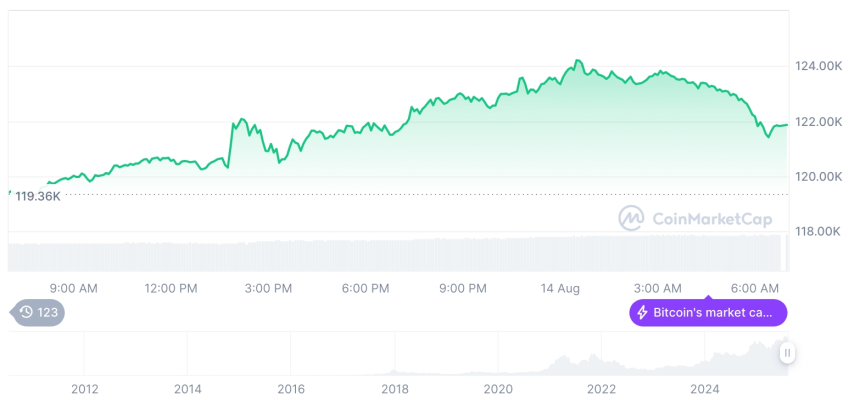
Task: Select 2012 on the history navigator
Action: pyautogui.click(x=84, y=388)
